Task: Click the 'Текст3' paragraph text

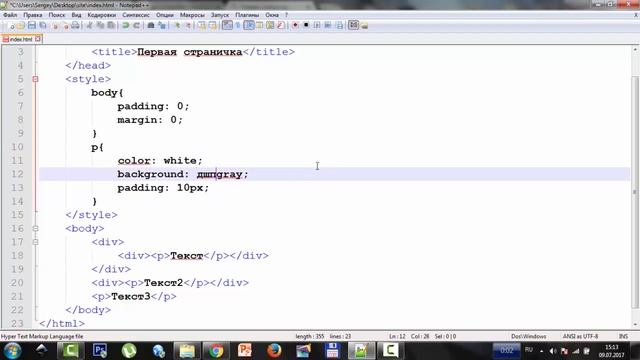Action: pos(131,296)
